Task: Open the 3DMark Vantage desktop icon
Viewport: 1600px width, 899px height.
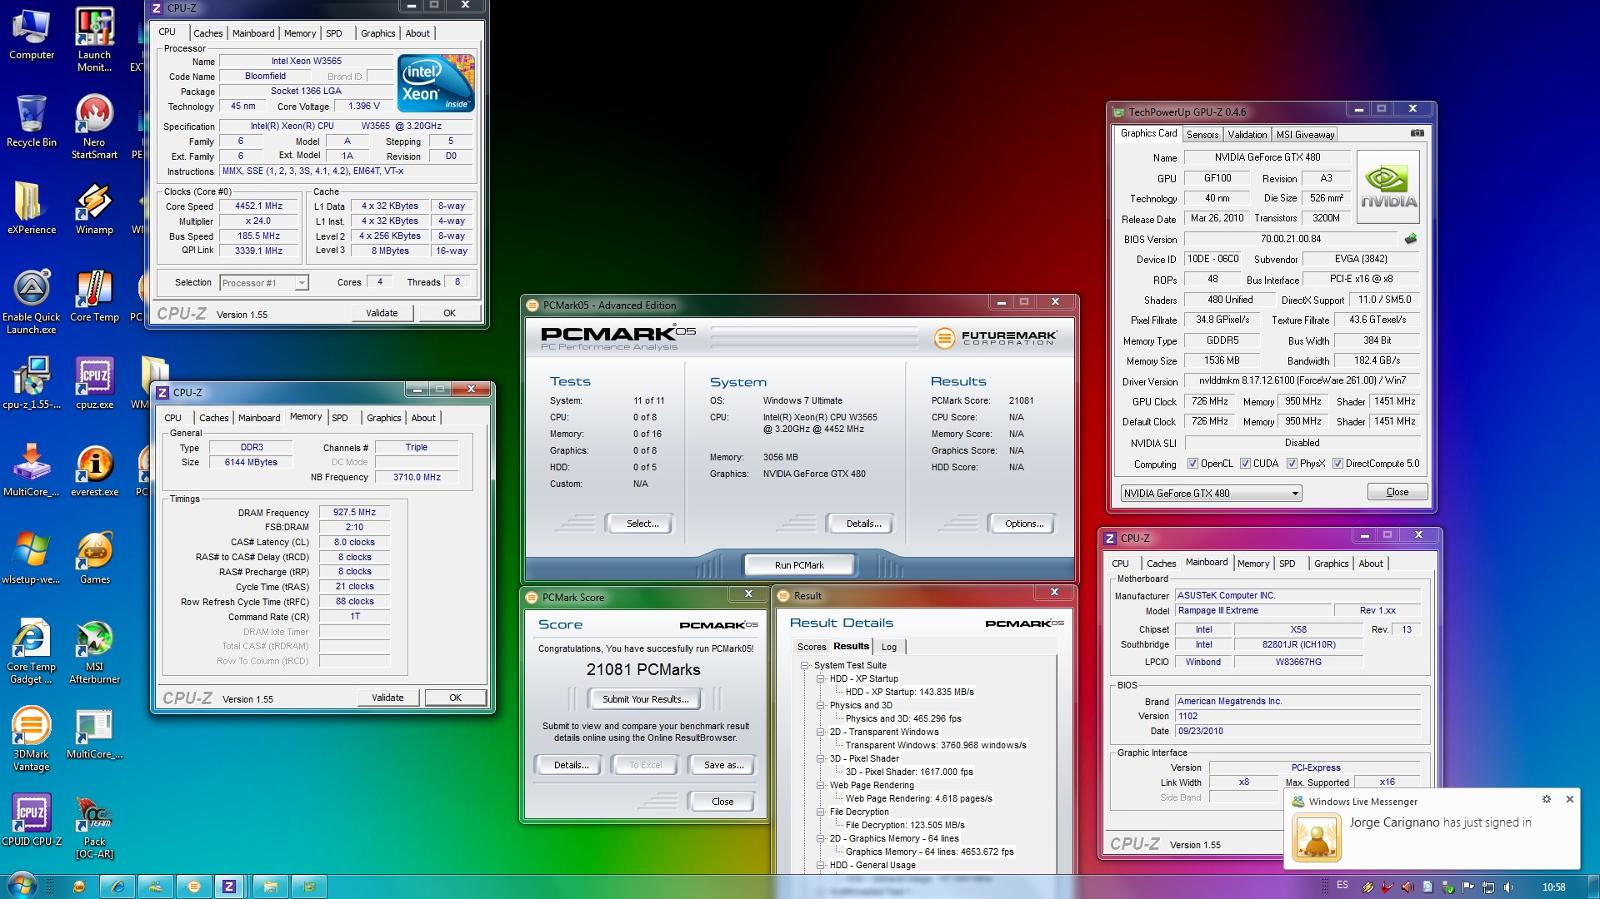Action: [x=31, y=739]
